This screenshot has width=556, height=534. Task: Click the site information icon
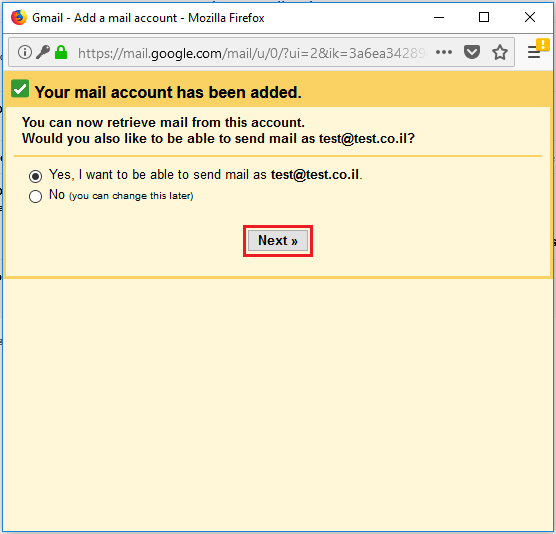coord(24,52)
